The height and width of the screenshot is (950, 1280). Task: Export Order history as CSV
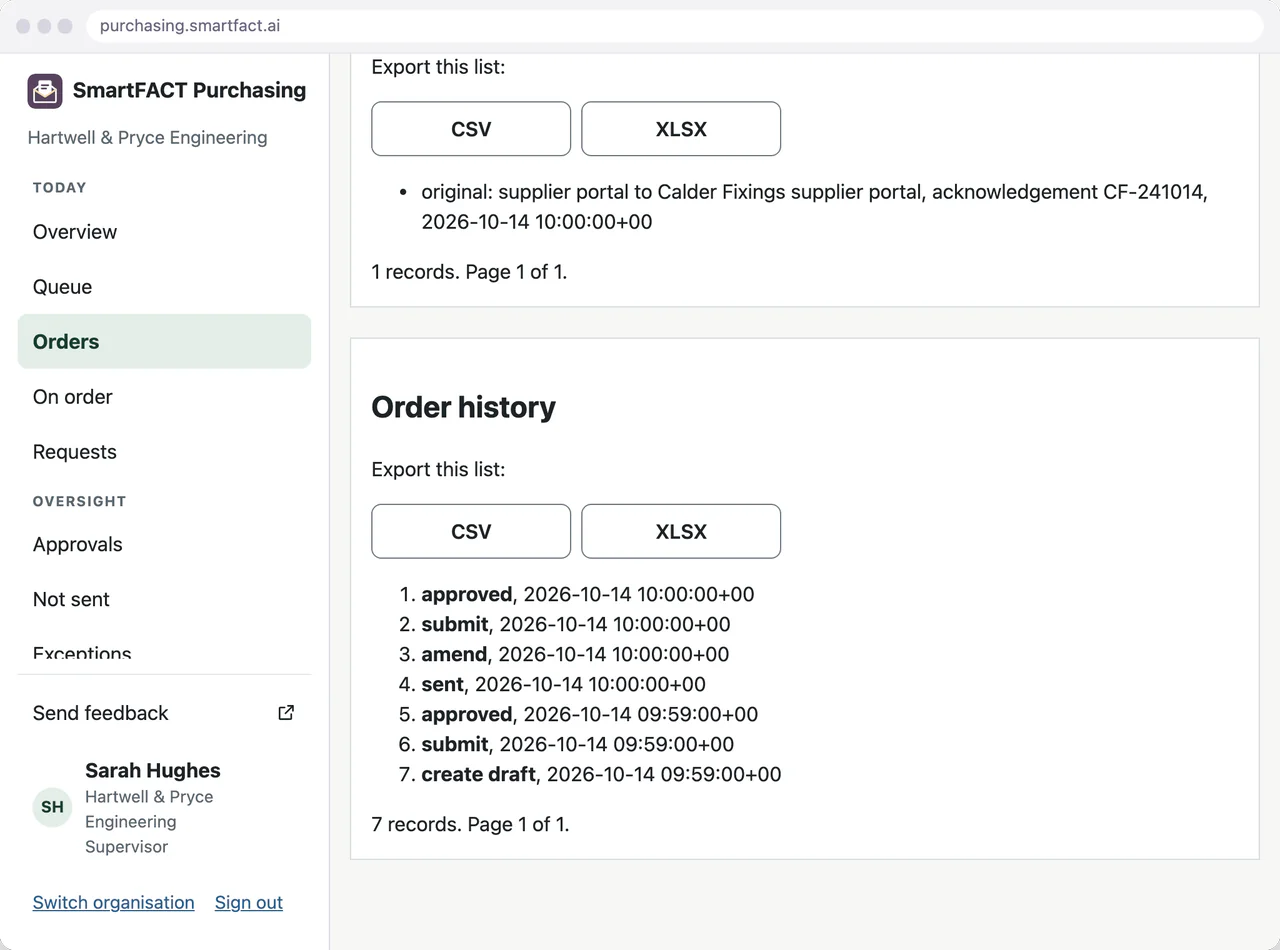pyautogui.click(x=471, y=531)
